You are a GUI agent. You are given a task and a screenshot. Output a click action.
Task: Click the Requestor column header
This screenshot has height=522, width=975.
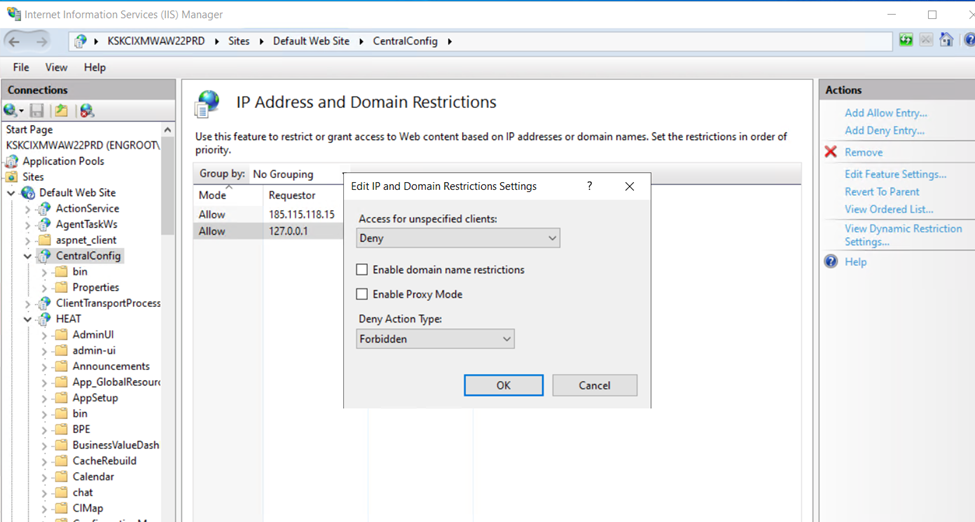coord(292,195)
